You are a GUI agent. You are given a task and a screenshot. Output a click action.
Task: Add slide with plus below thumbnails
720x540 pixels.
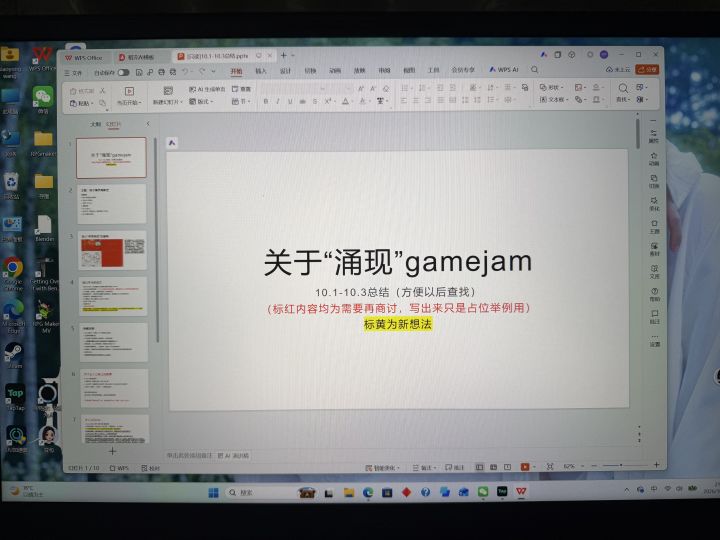click(112, 451)
